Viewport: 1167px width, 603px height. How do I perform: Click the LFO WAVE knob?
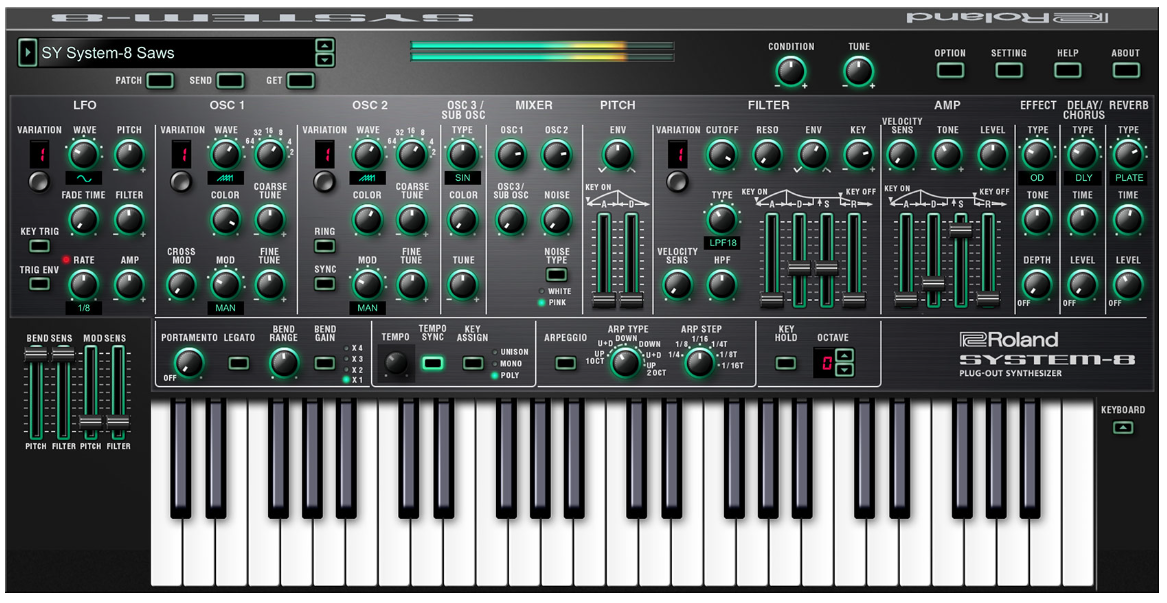pos(84,155)
